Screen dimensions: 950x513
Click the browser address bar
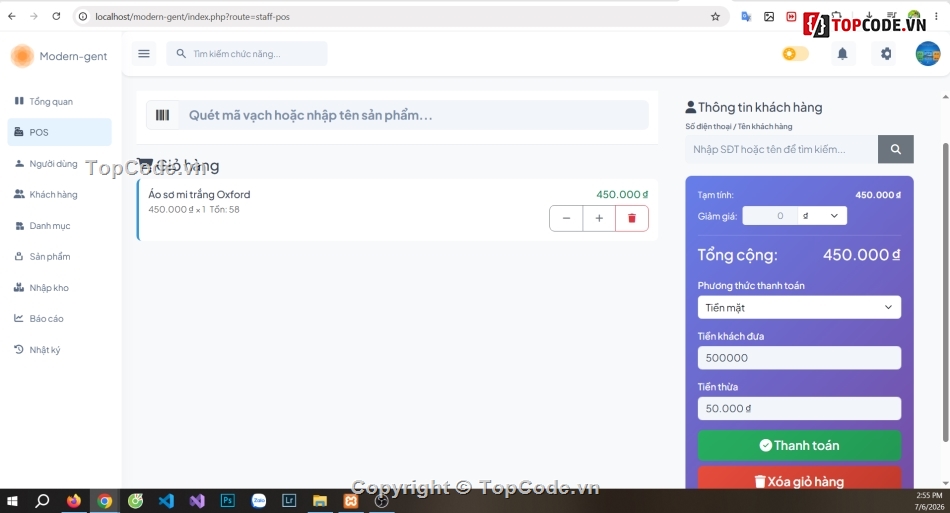pyautogui.click(x=400, y=16)
